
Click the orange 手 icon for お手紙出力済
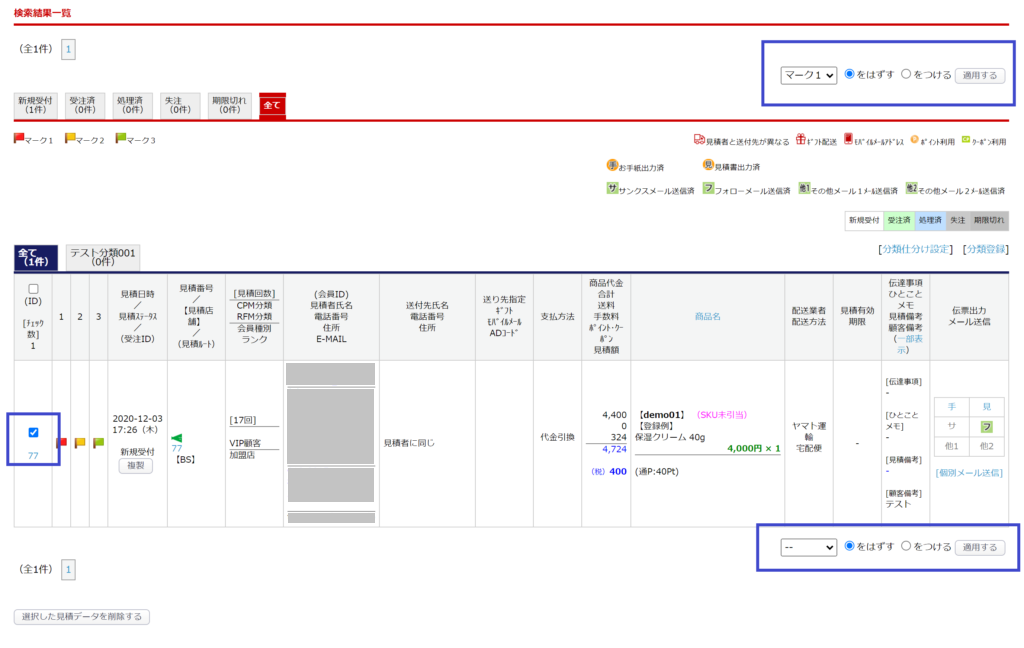(x=612, y=165)
